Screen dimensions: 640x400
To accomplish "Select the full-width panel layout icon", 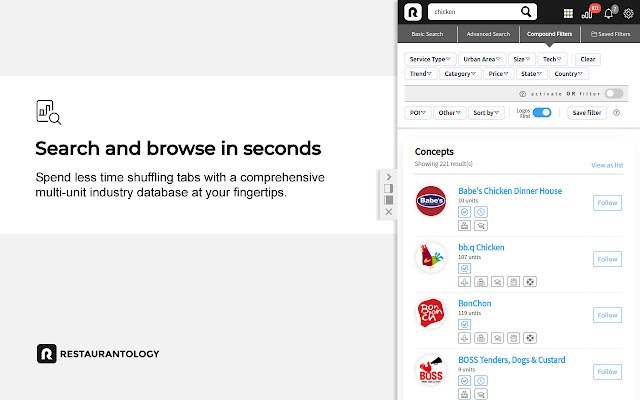I will pyautogui.click(x=389, y=200).
